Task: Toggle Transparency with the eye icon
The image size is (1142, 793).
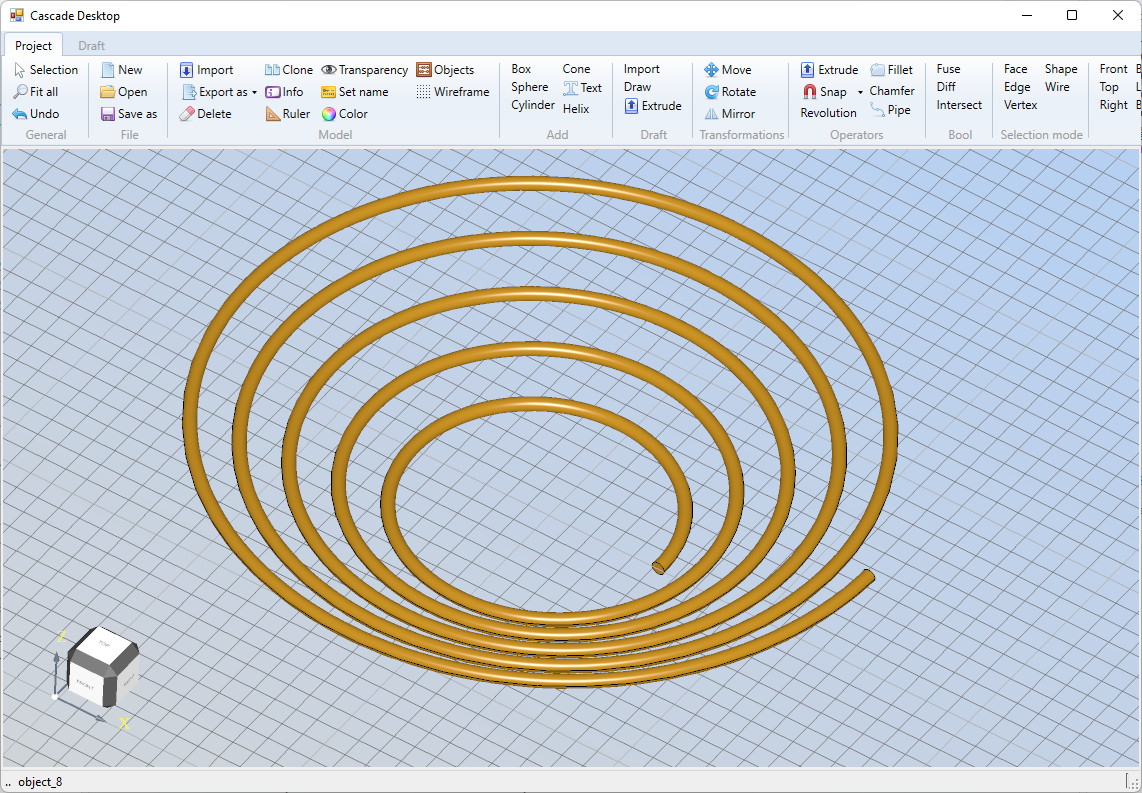Action: (328, 70)
